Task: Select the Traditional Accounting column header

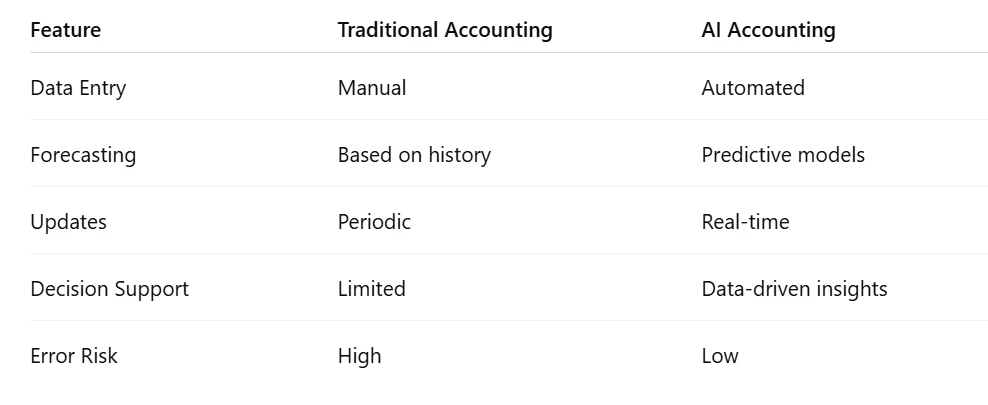Action: pyautogui.click(x=445, y=30)
